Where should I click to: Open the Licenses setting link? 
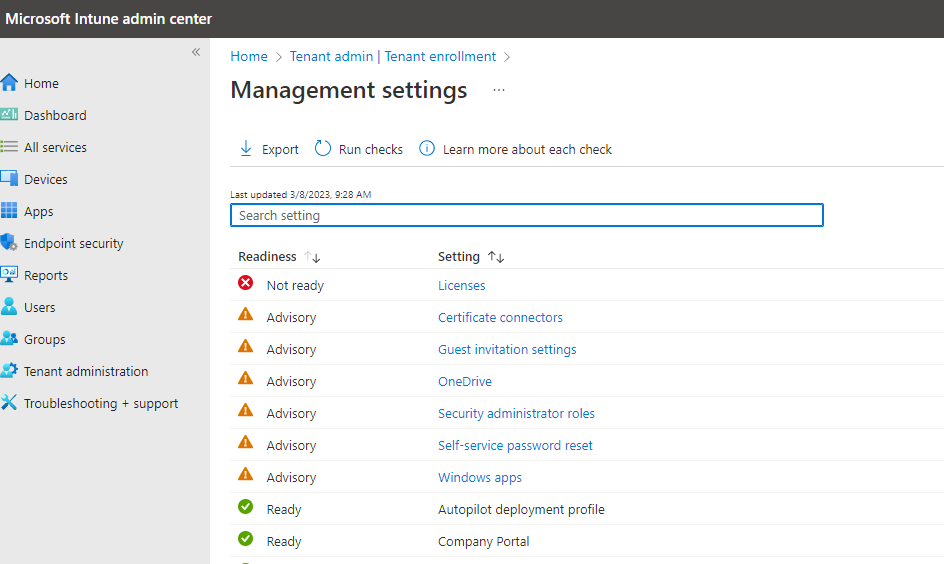click(x=462, y=286)
